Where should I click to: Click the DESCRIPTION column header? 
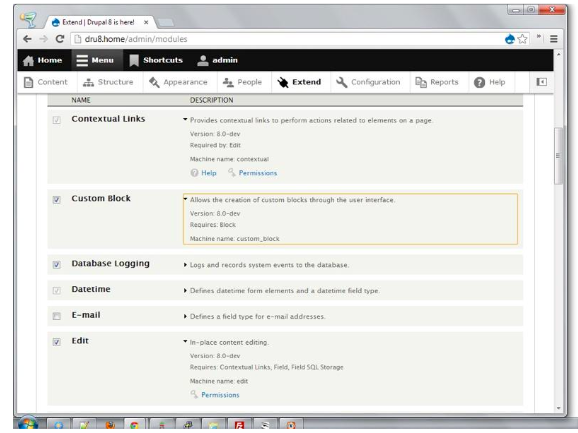click(x=212, y=100)
